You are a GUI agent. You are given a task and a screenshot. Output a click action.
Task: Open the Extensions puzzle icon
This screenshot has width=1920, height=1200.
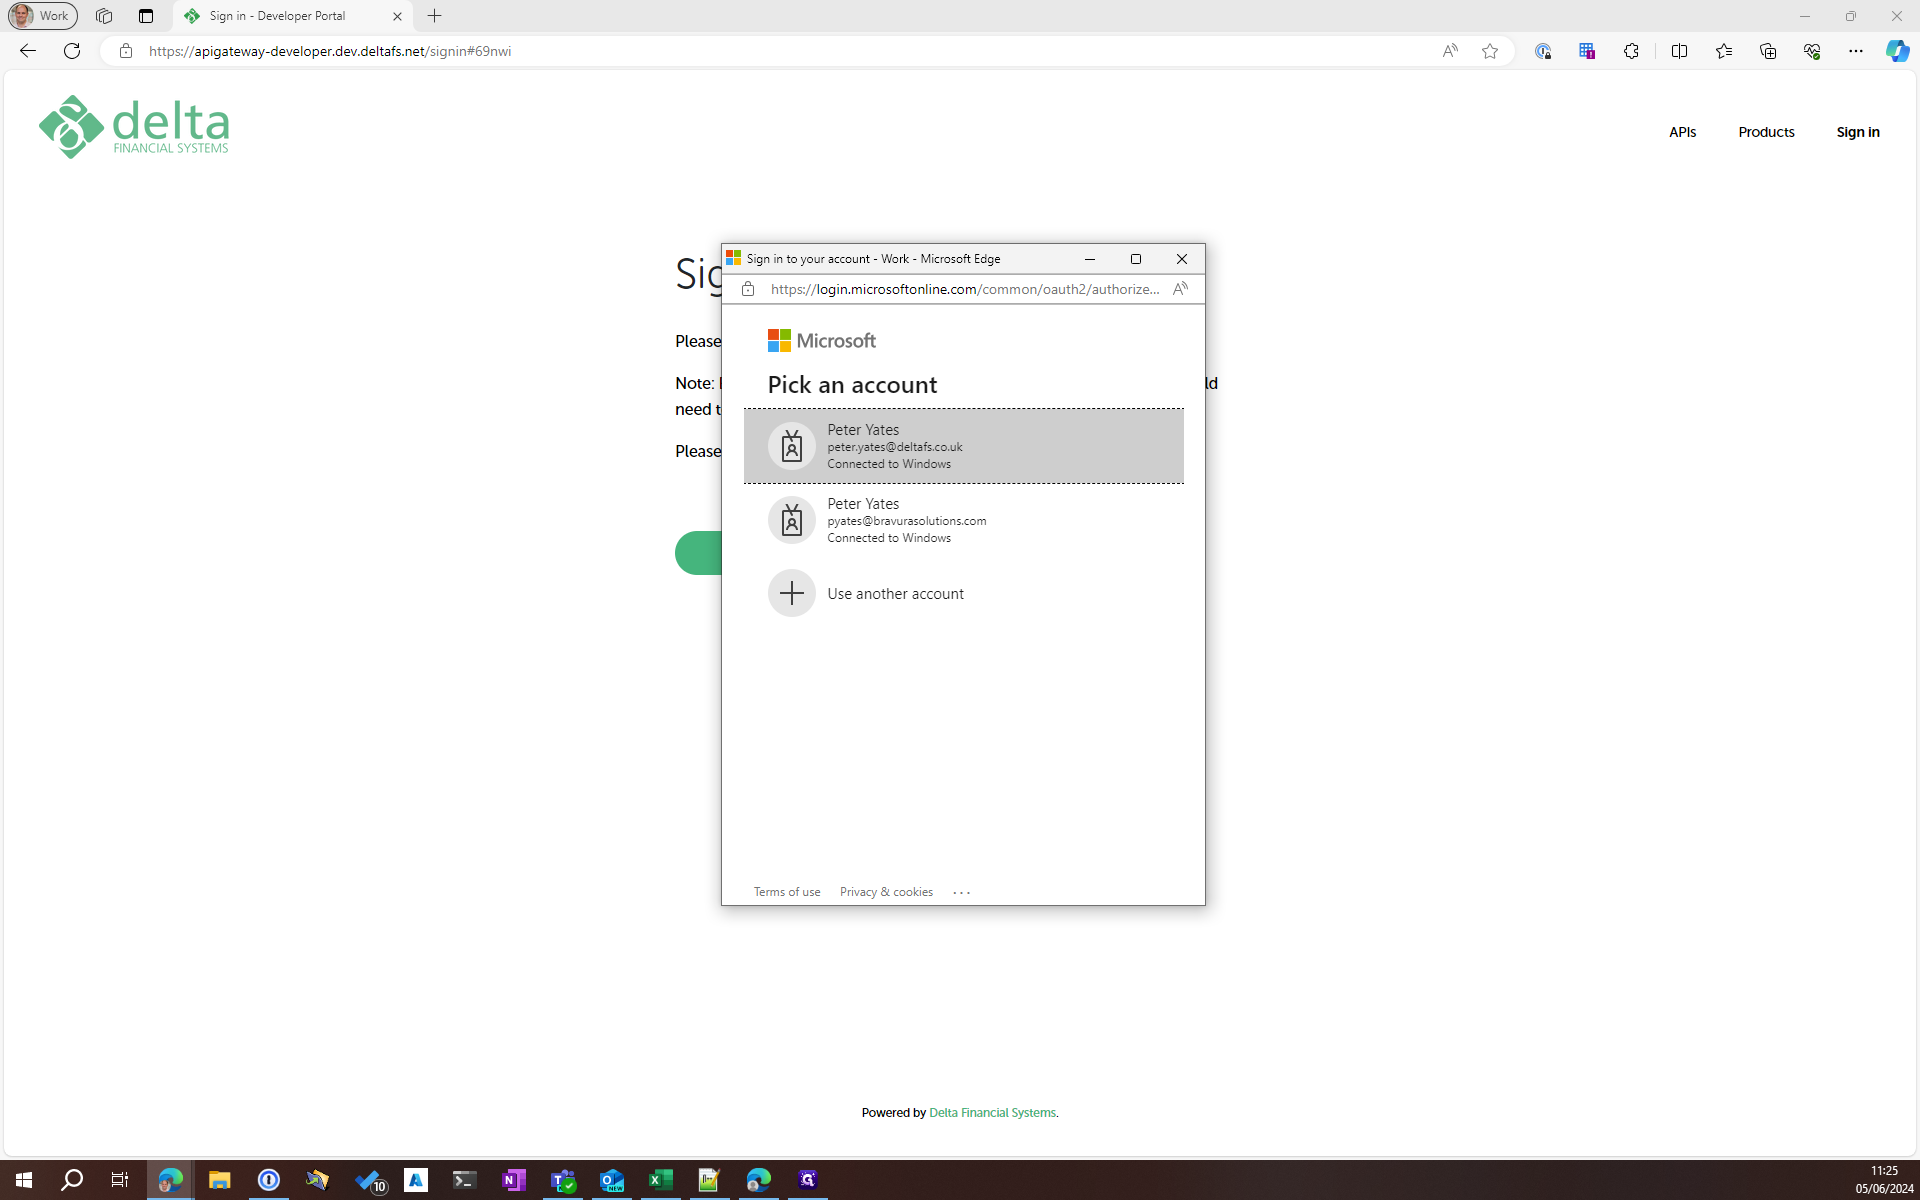pyautogui.click(x=1631, y=51)
